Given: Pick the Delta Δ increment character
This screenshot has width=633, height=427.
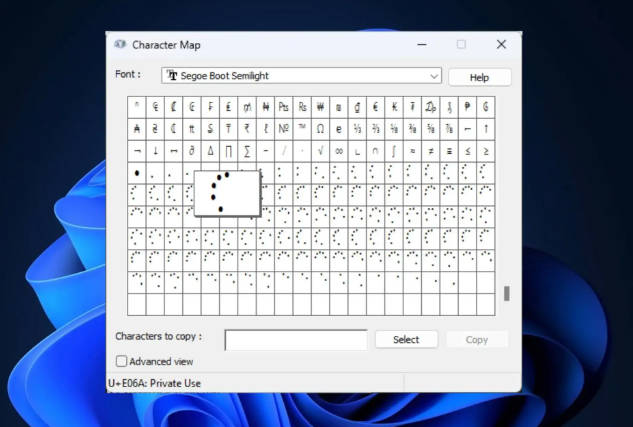Looking at the screenshot, I should 210,151.
